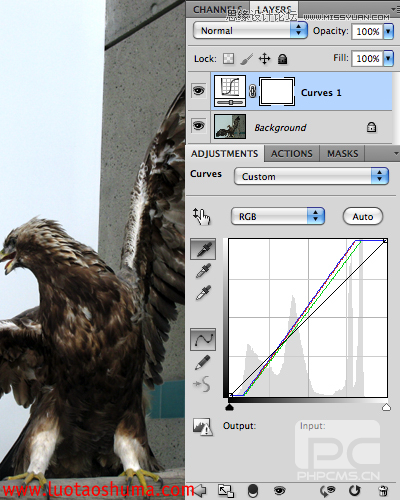Click the bottom-left curve control point
Image resolution: width=400 pixels, height=500 pixels.
pos(230,395)
